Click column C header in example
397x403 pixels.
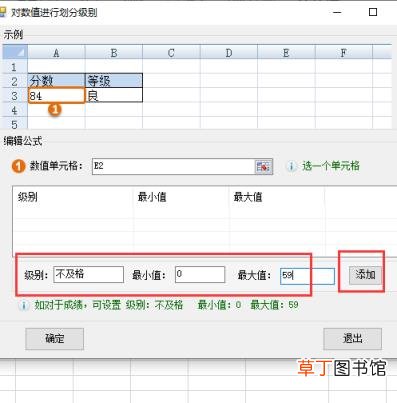[x=171, y=53]
